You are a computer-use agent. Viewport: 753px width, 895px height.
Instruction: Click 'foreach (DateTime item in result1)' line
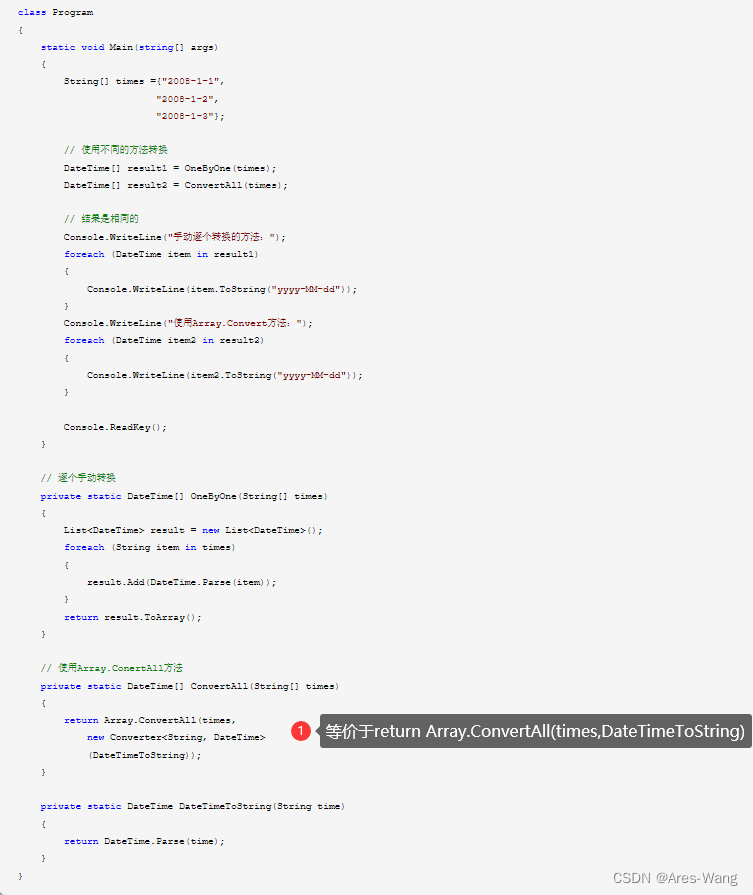tap(161, 255)
